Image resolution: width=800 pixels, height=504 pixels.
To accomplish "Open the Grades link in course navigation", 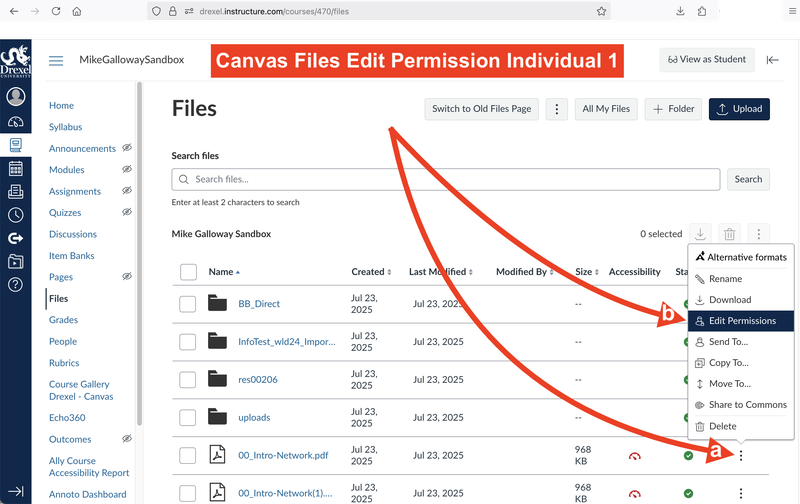I will tap(63, 320).
